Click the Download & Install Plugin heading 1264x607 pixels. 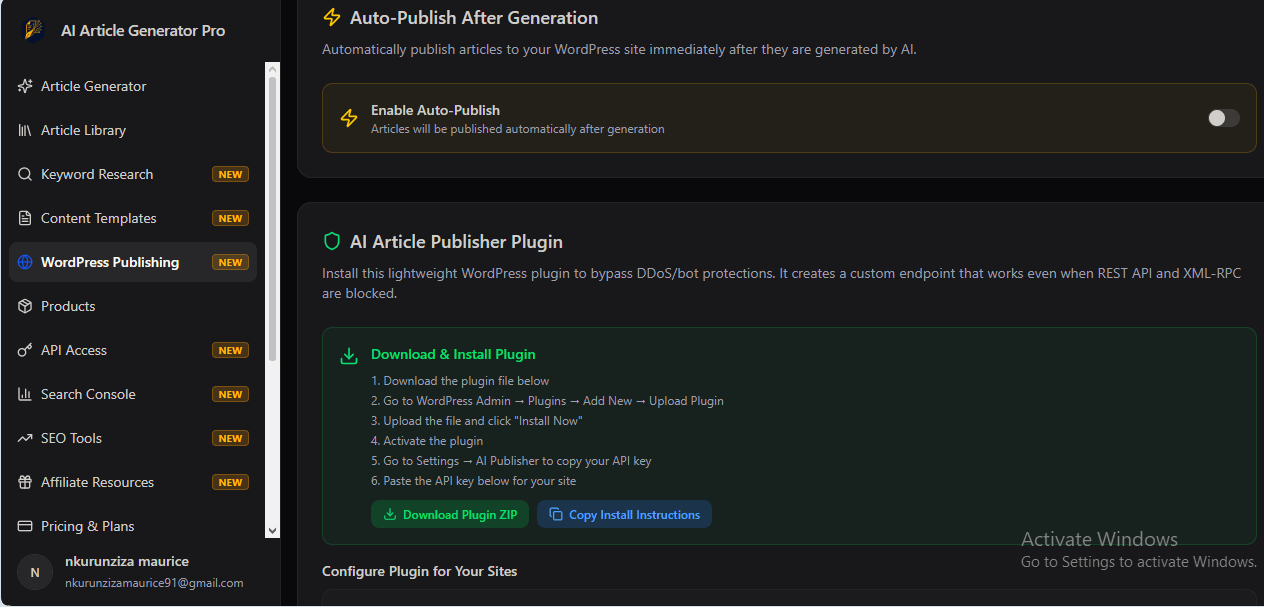(453, 354)
